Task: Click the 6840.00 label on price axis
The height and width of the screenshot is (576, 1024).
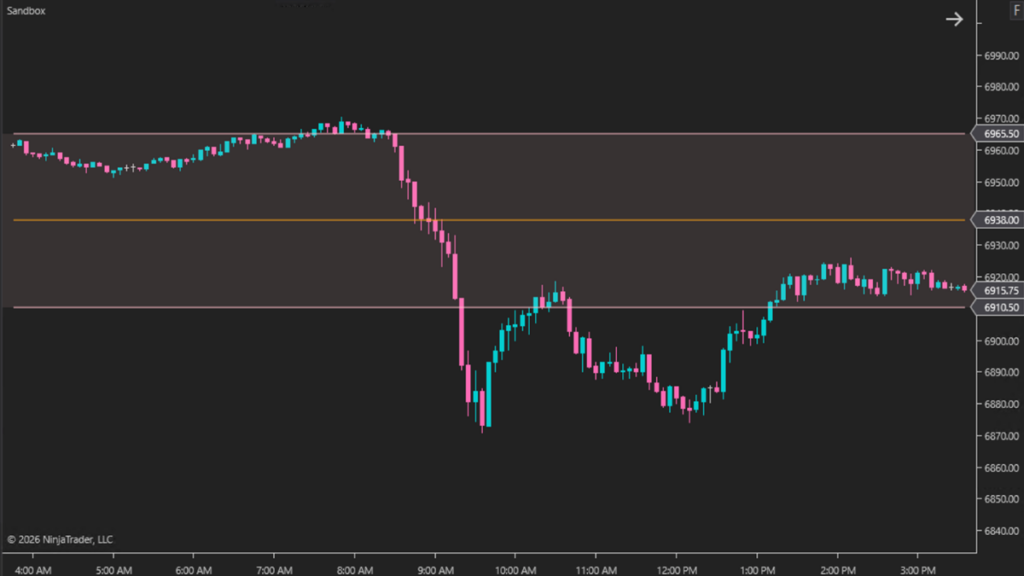Action: [x=1000, y=531]
